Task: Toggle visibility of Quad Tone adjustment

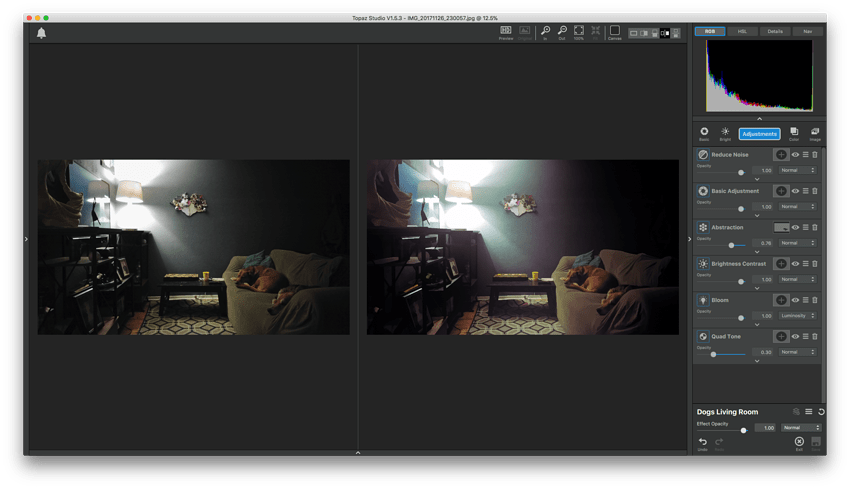Action: point(796,337)
